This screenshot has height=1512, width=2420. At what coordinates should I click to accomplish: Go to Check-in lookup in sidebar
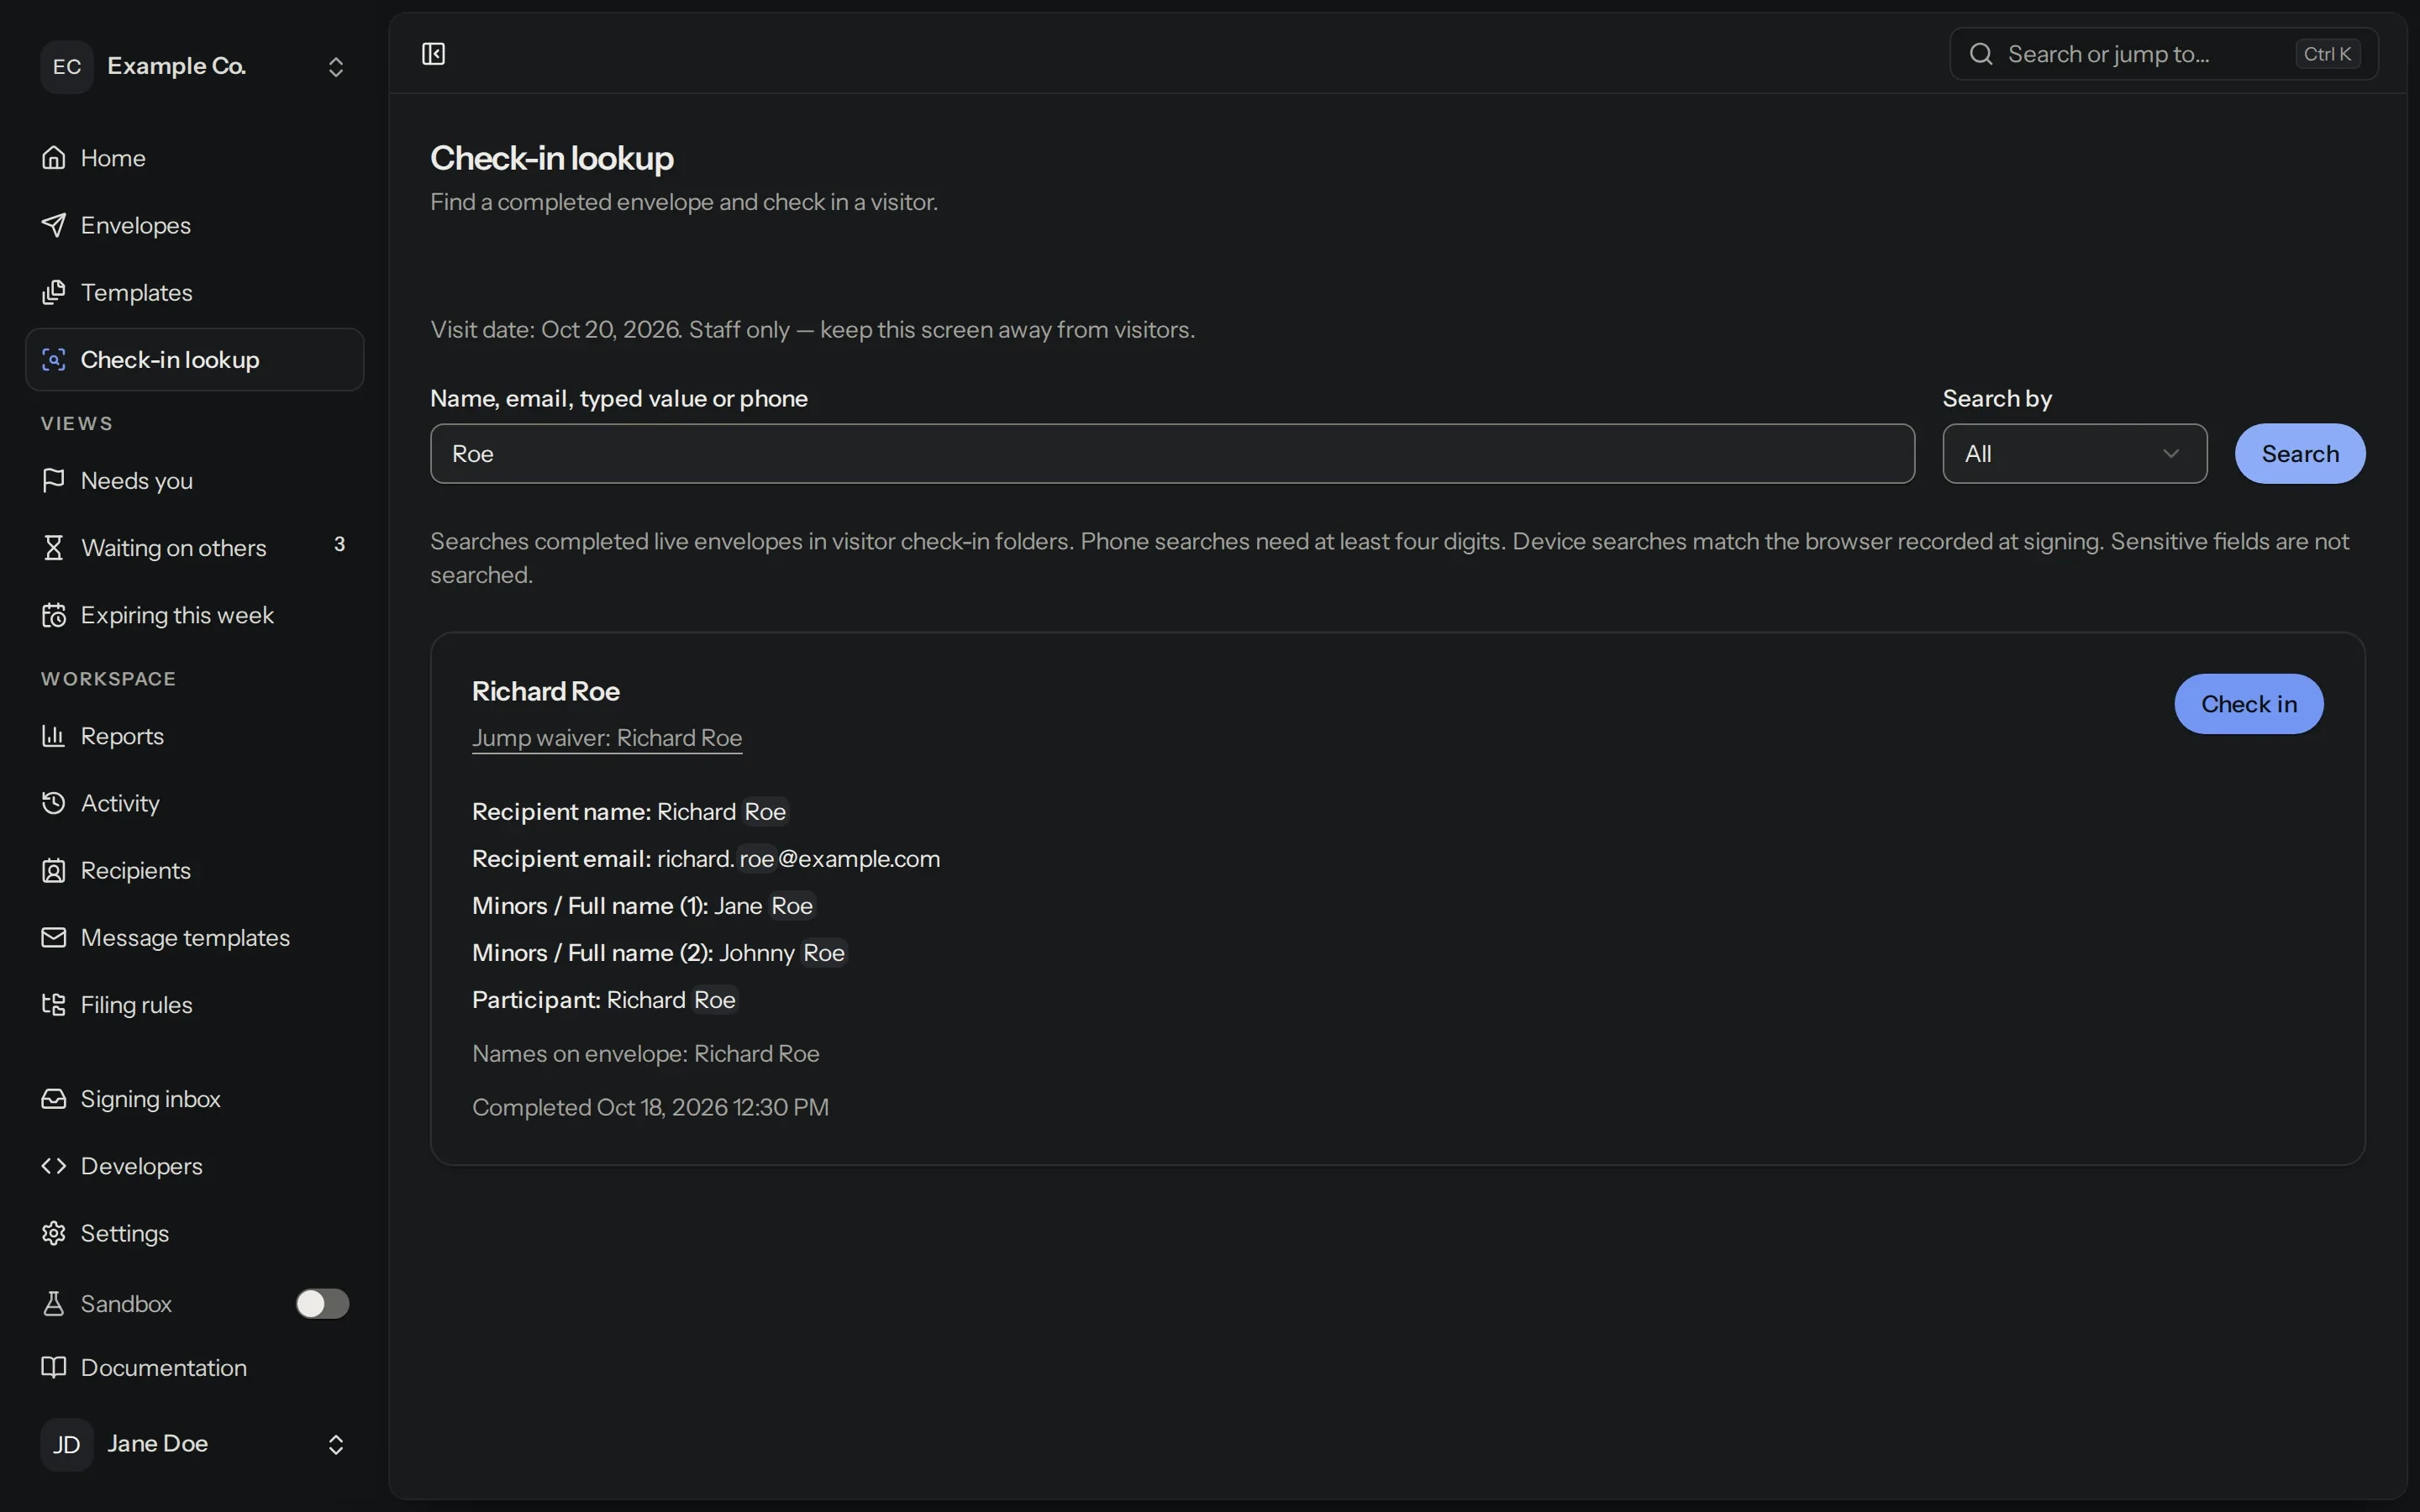[x=195, y=359]
